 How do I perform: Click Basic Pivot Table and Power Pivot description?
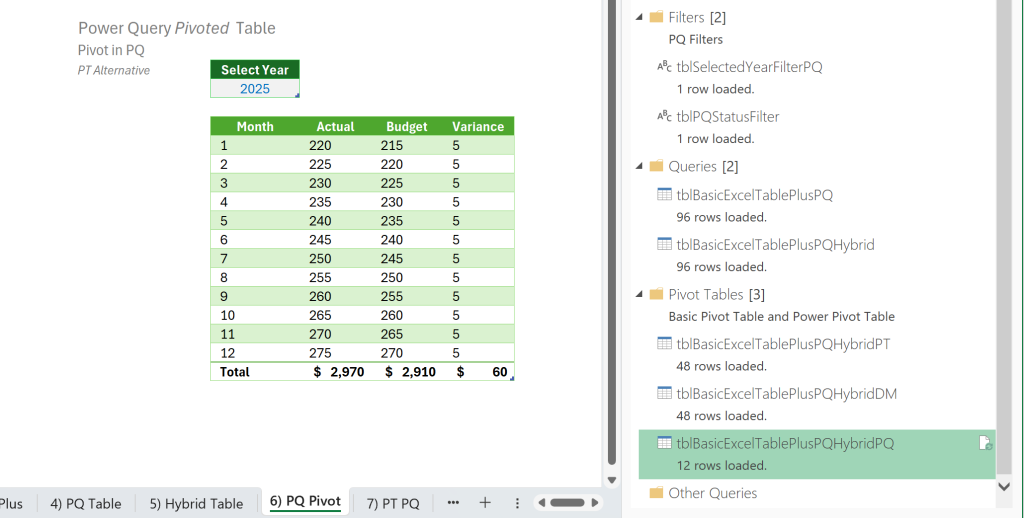coord(782,316)
